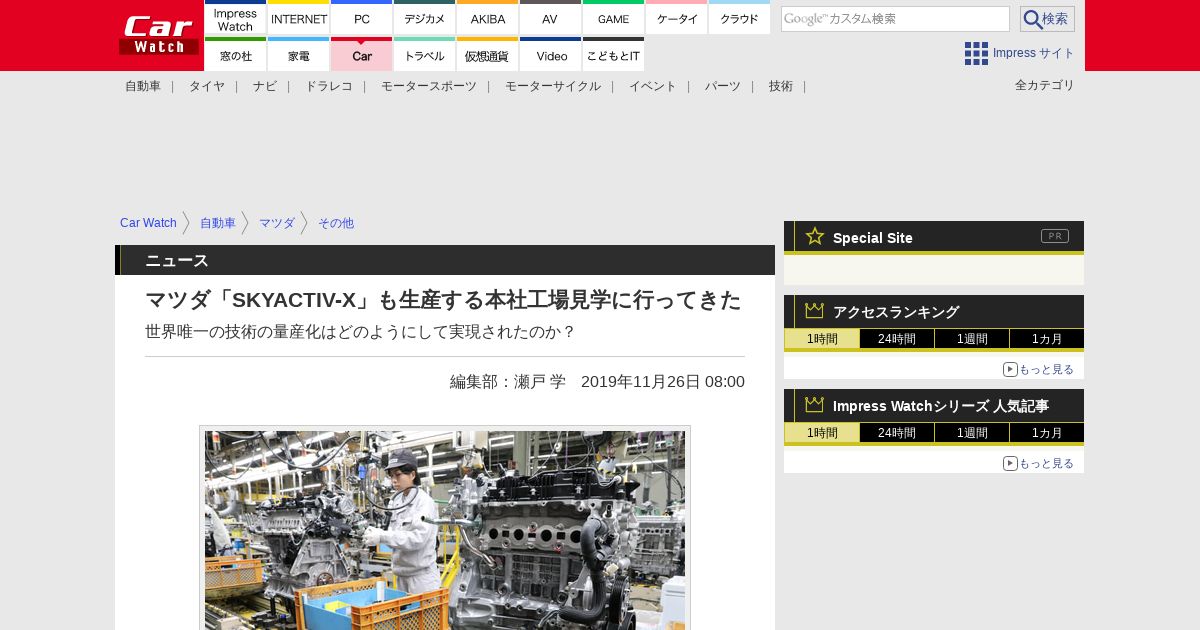Select 1時間 tab in Impress Watchシリーズ 人気記事
The width and height of the screenshot is (1200, 630).
[x=822, y=433]
